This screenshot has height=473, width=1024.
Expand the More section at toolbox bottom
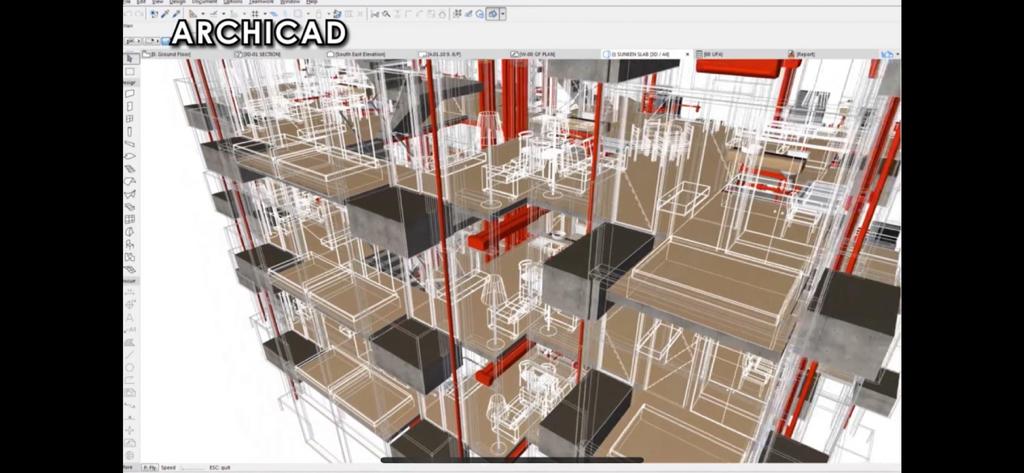coord(129,466)
